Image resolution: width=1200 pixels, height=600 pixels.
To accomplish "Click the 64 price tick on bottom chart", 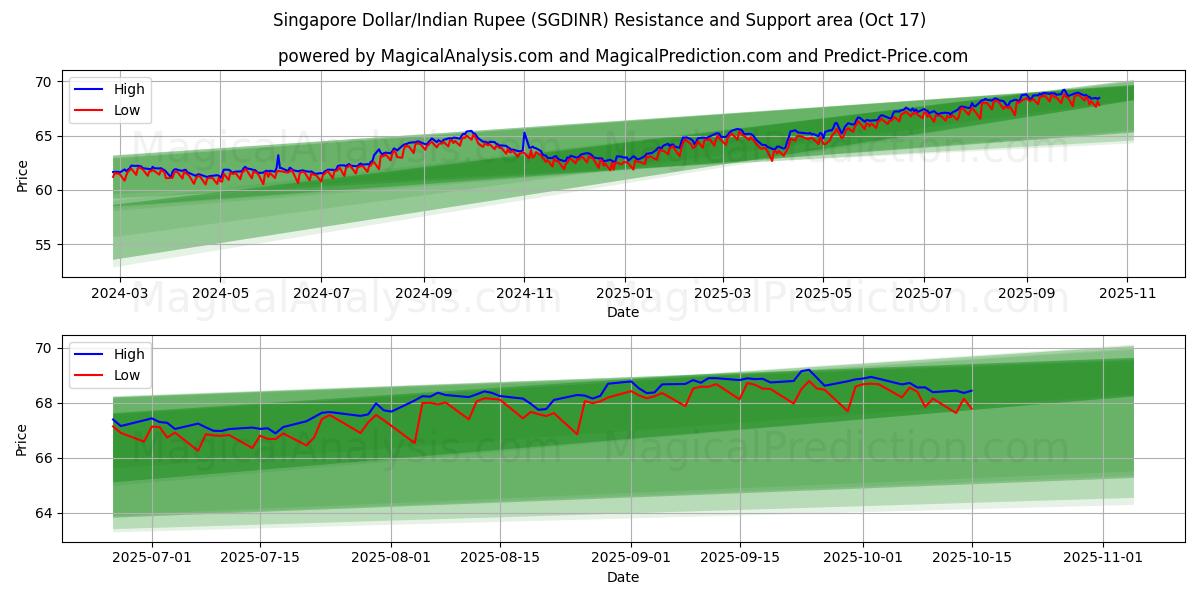I will point(45,513).
